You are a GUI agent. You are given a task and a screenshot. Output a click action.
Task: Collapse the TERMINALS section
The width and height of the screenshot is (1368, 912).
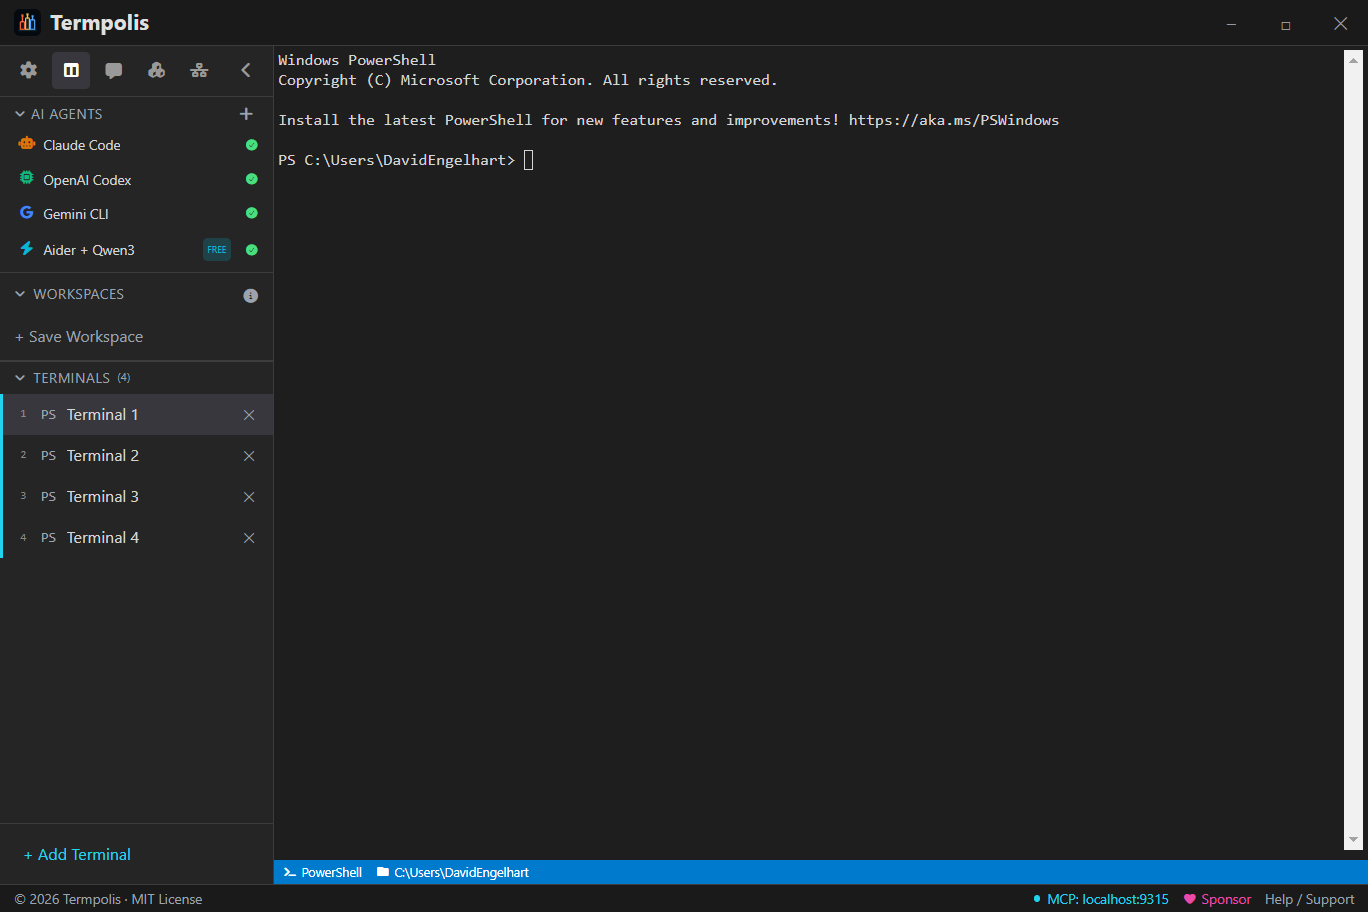click(x=18, y=377)
